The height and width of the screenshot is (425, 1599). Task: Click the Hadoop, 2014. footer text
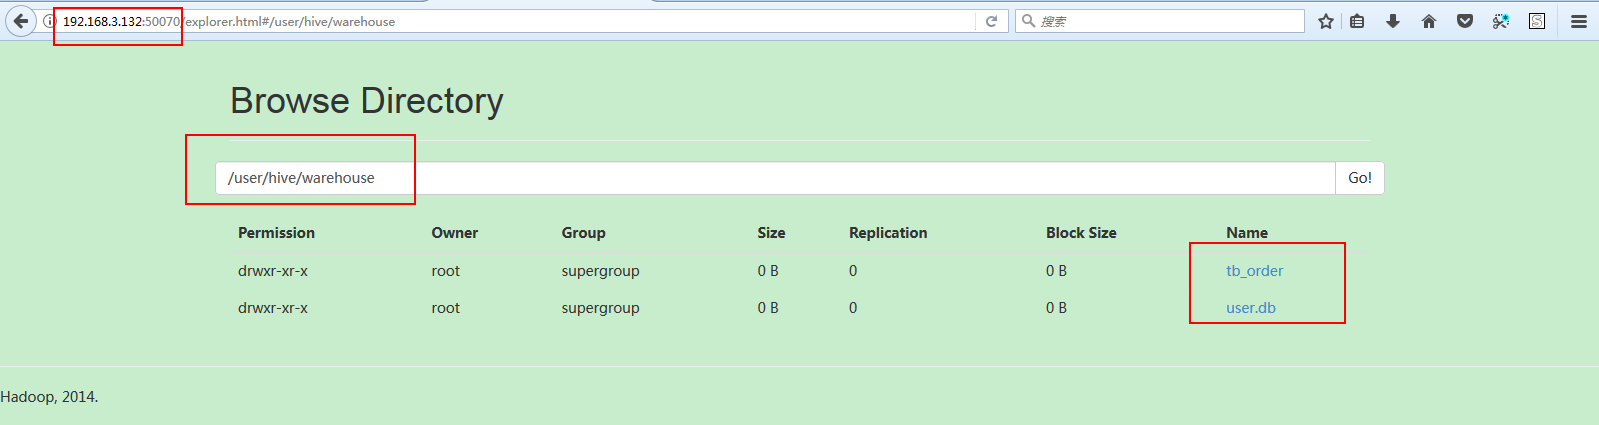click(49, 397)
